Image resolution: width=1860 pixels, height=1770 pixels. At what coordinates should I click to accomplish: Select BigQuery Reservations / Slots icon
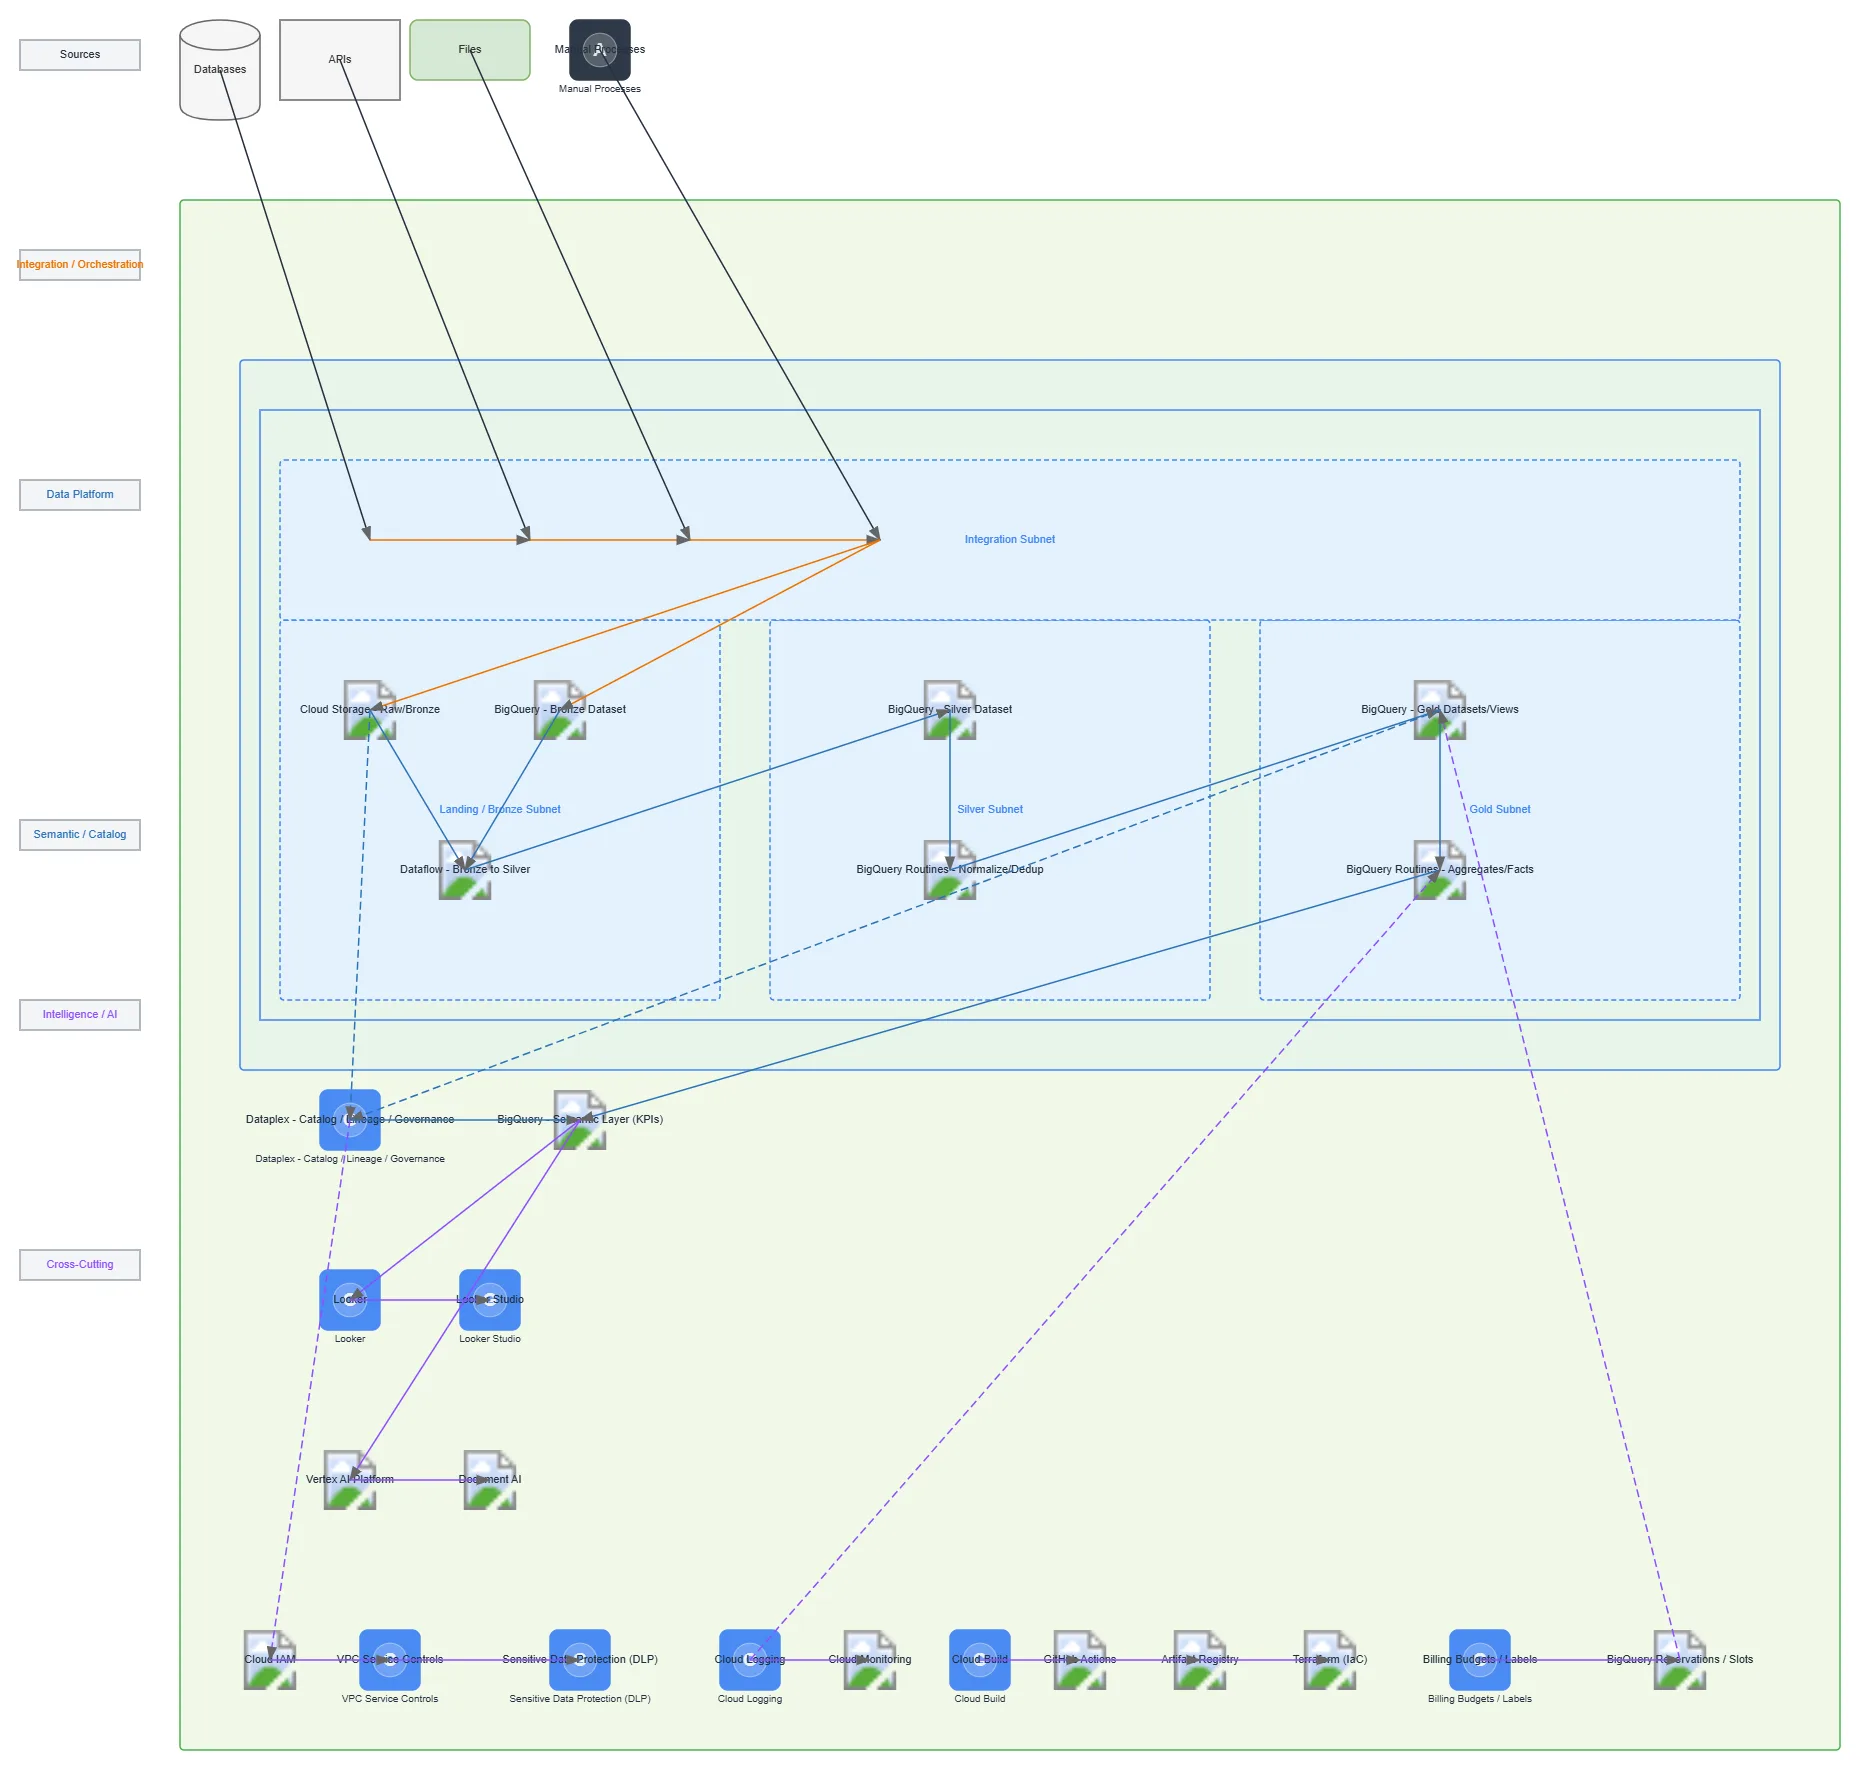tap(1680, 1660)
